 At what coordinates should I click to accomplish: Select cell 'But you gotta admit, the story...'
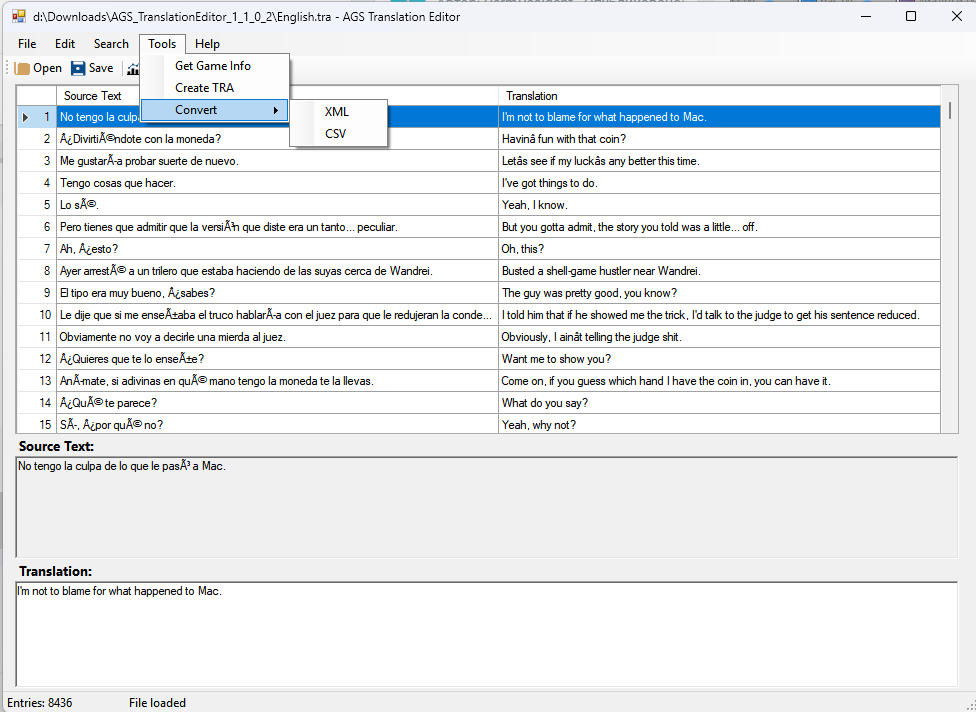pyautogui.click(x=720, y=227)
